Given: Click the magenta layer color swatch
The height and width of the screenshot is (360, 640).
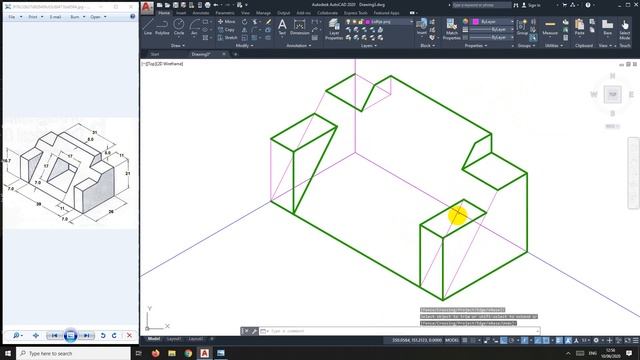Looking at the screenshot, I should coord(367,22).
